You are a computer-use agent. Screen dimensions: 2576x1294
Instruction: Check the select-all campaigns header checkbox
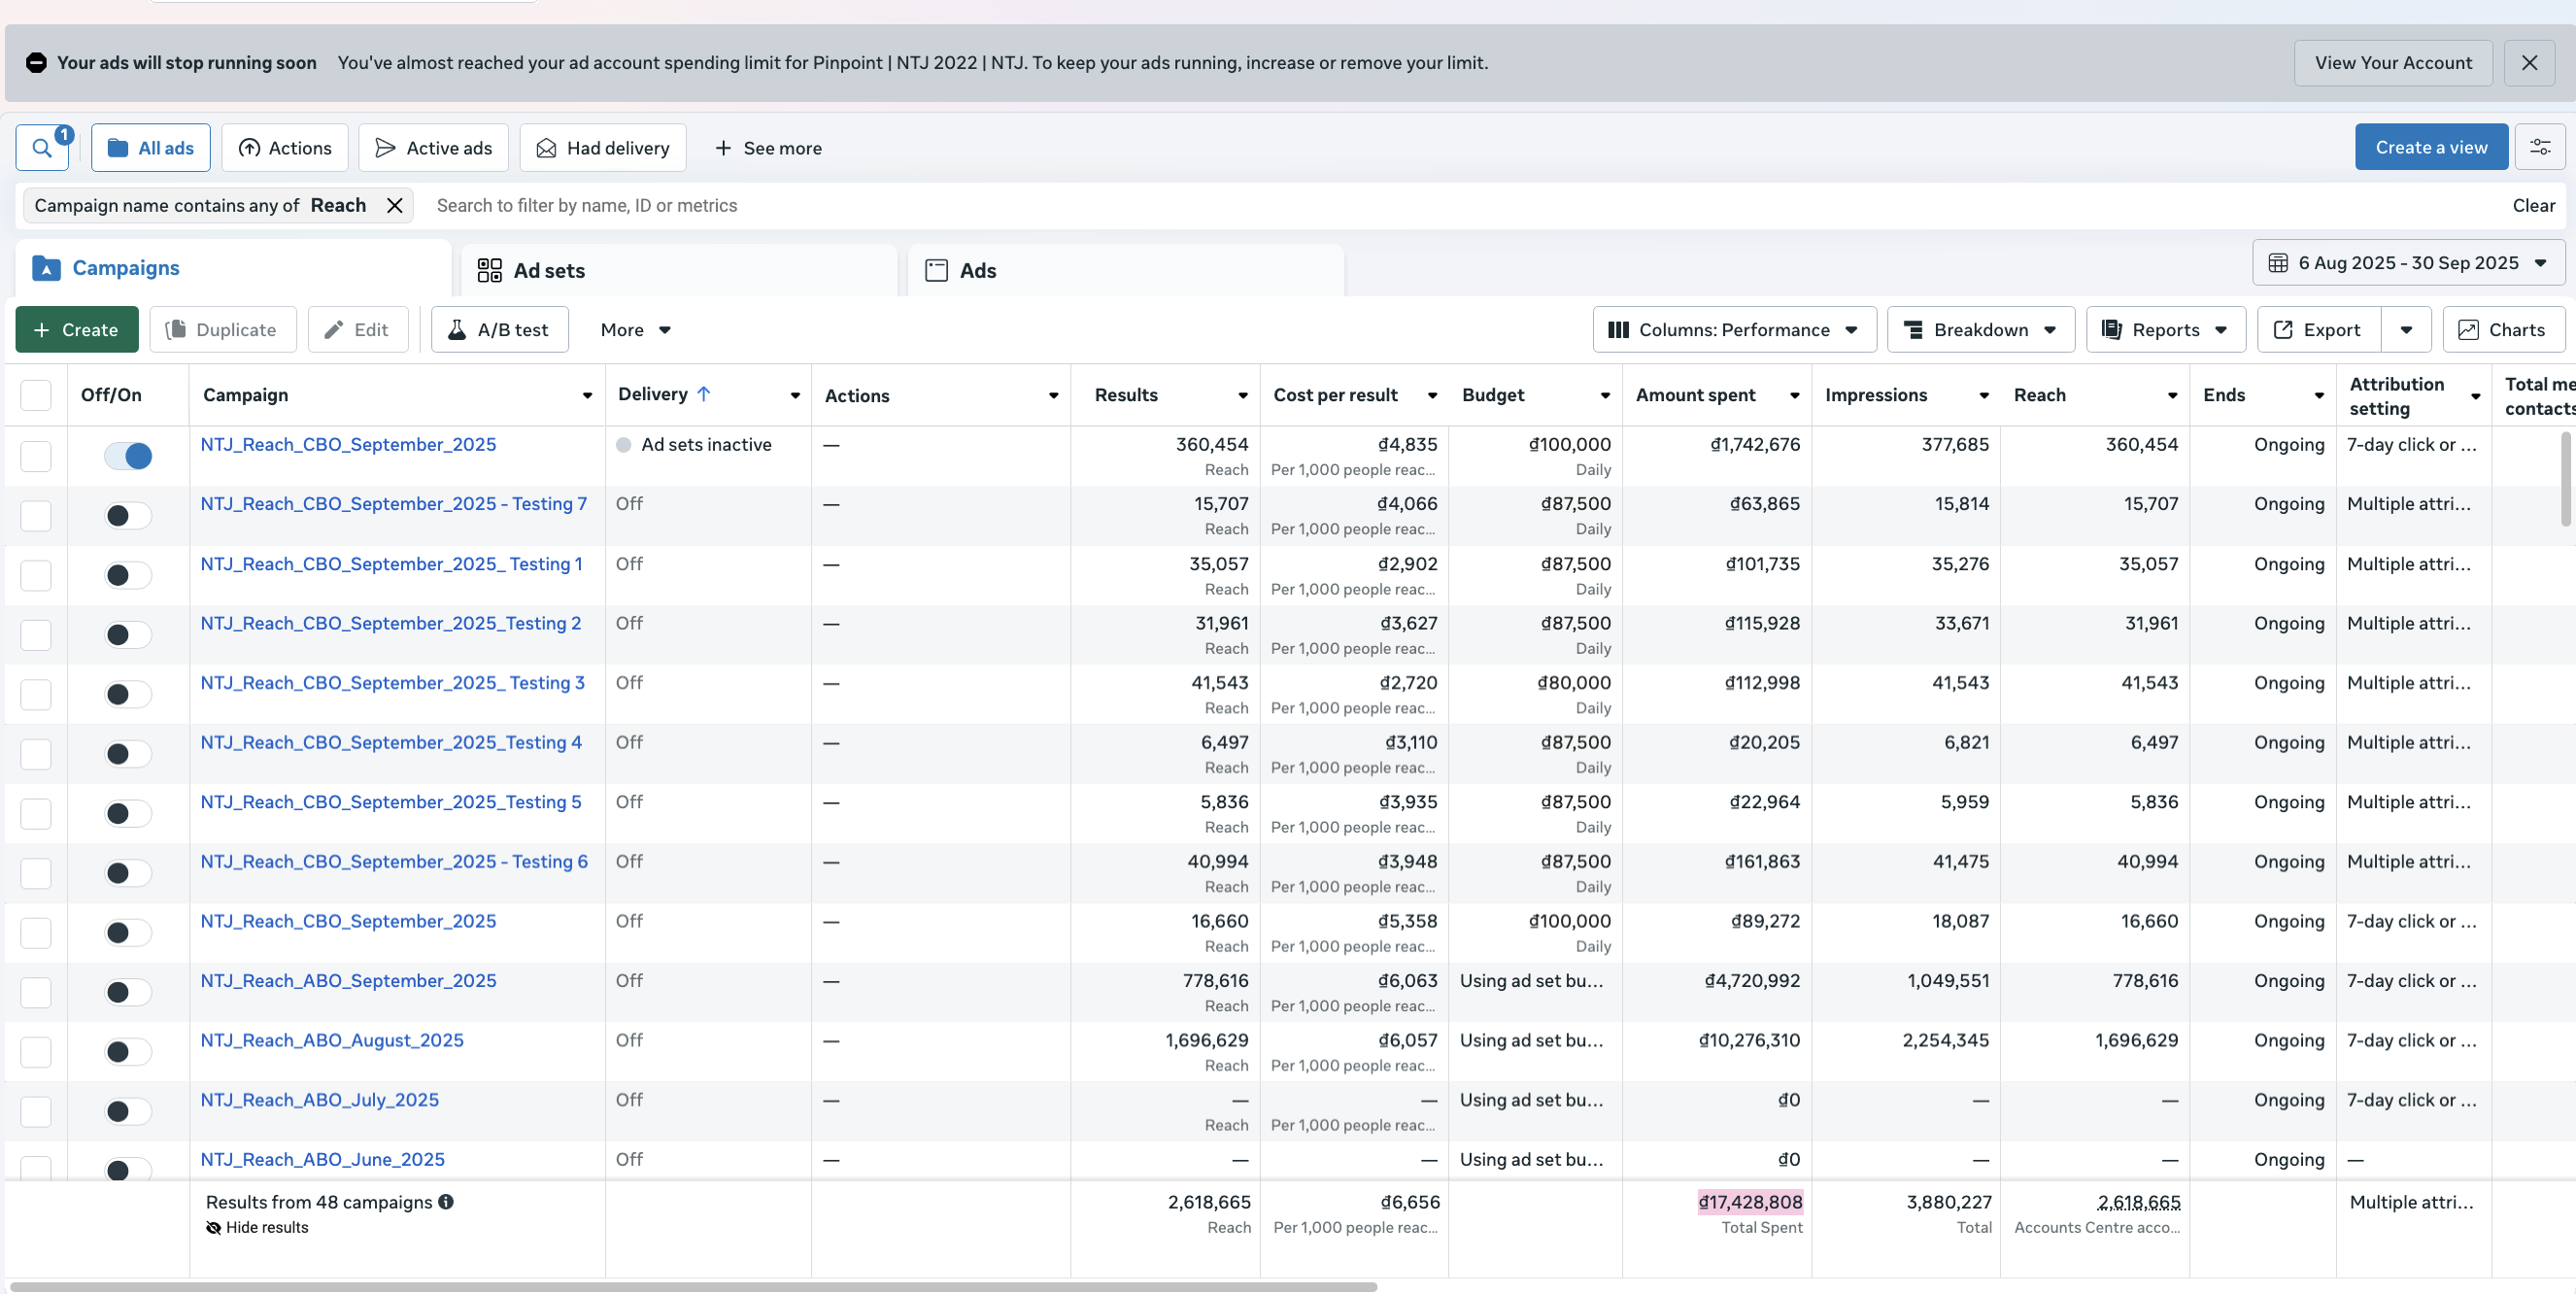coord(36,396)
